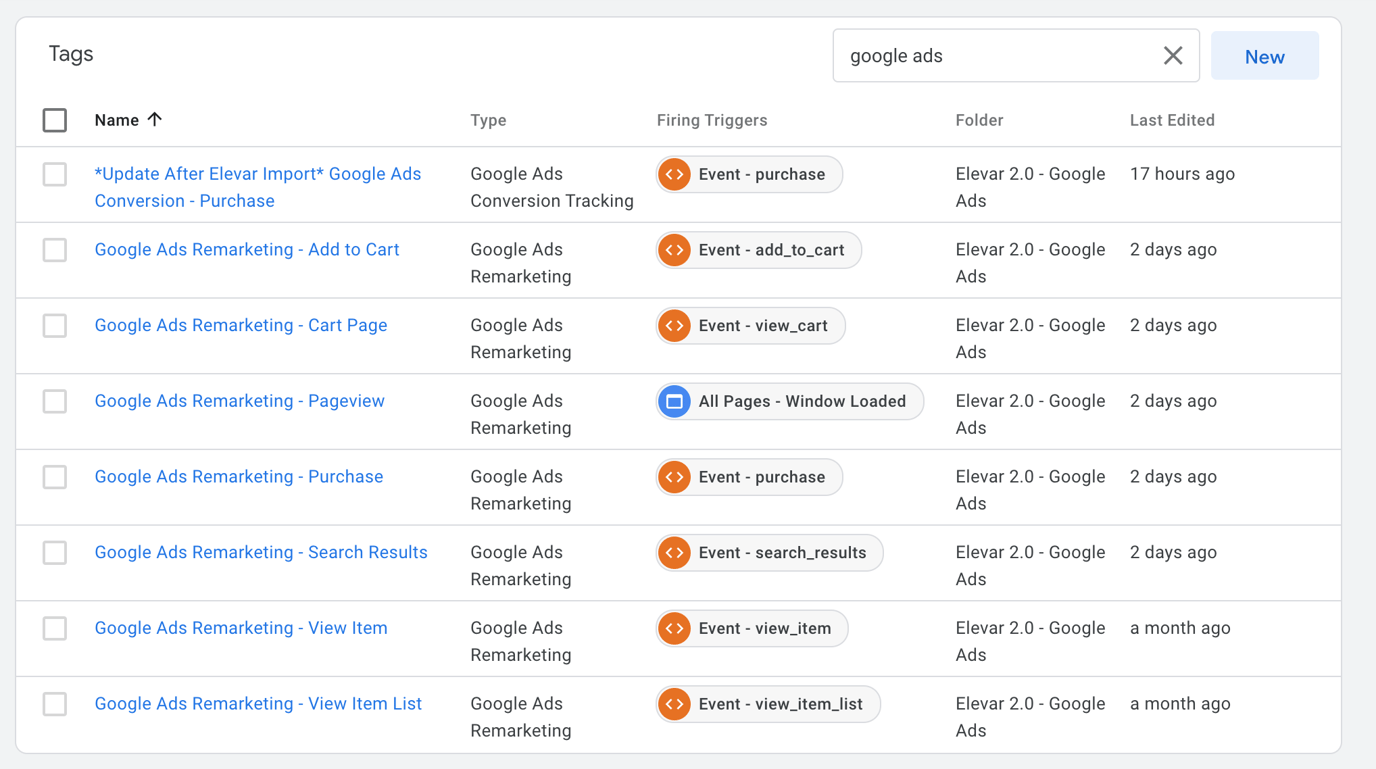
Task: Sort tags by the Type column header
Action: (x=488, y=120)
